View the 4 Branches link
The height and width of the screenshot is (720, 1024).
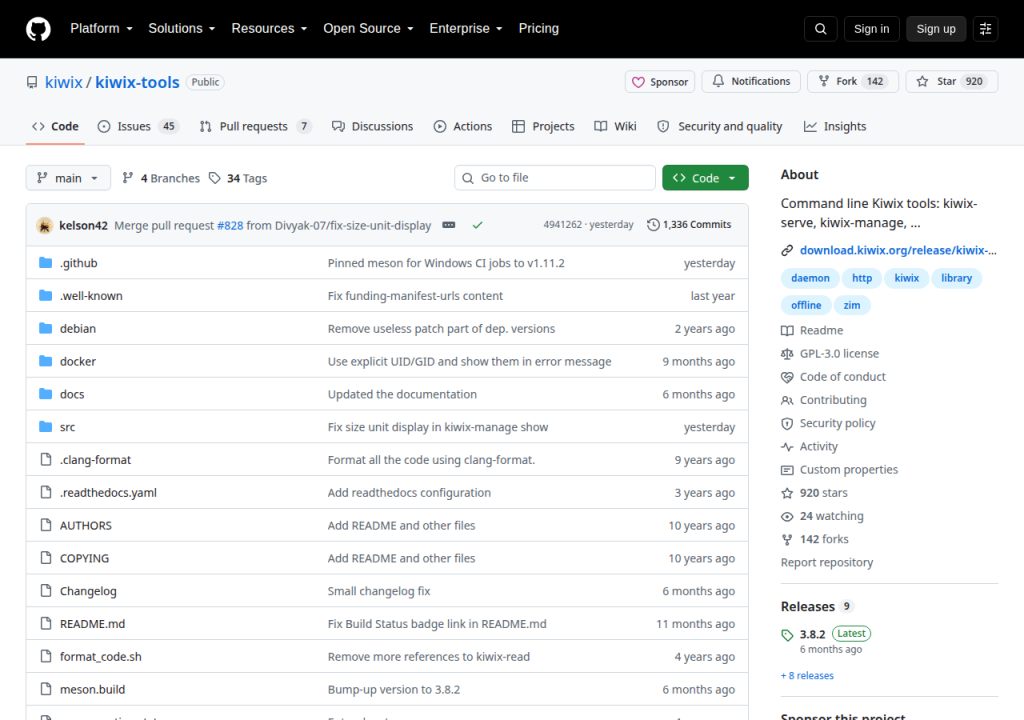coord(161,178)
